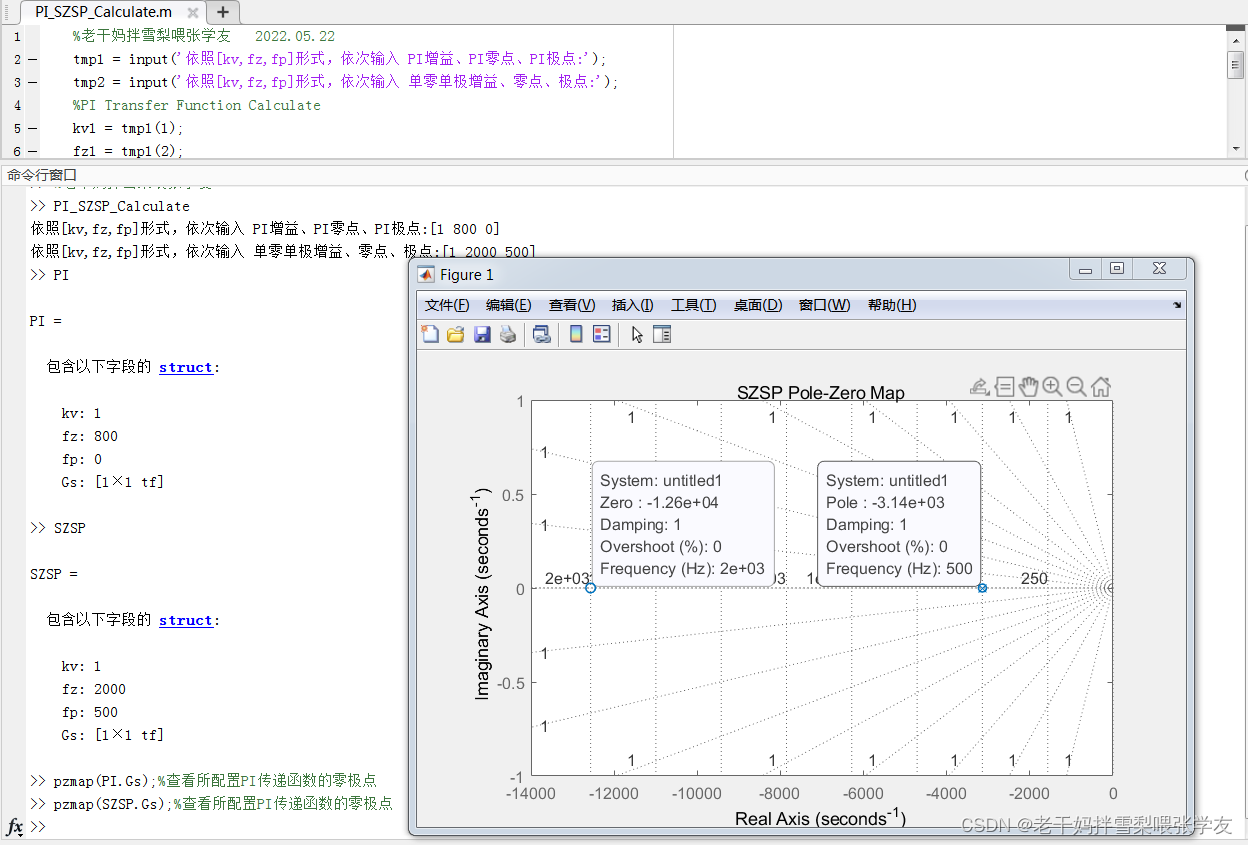This screenshot has height=845, width=1248.
Task: Click code line 'fz1 = tmp1(2);'
Action: pos(128,151)
